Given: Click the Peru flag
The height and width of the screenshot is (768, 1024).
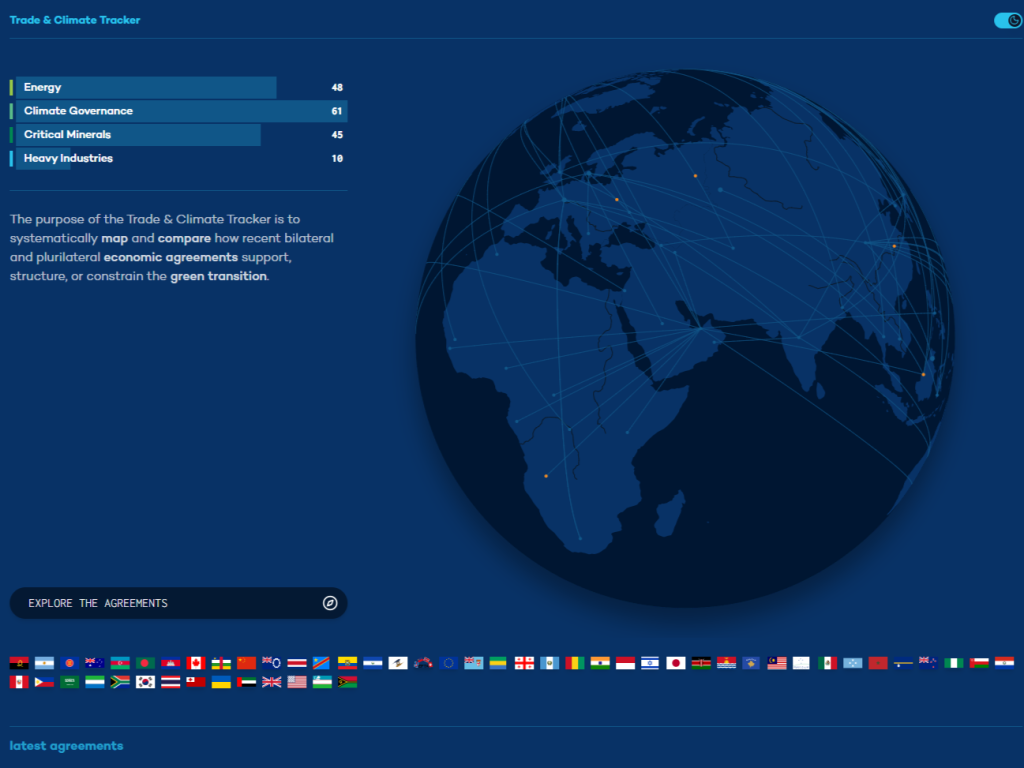Looking at the screenshot, I should tap(19, 682).
